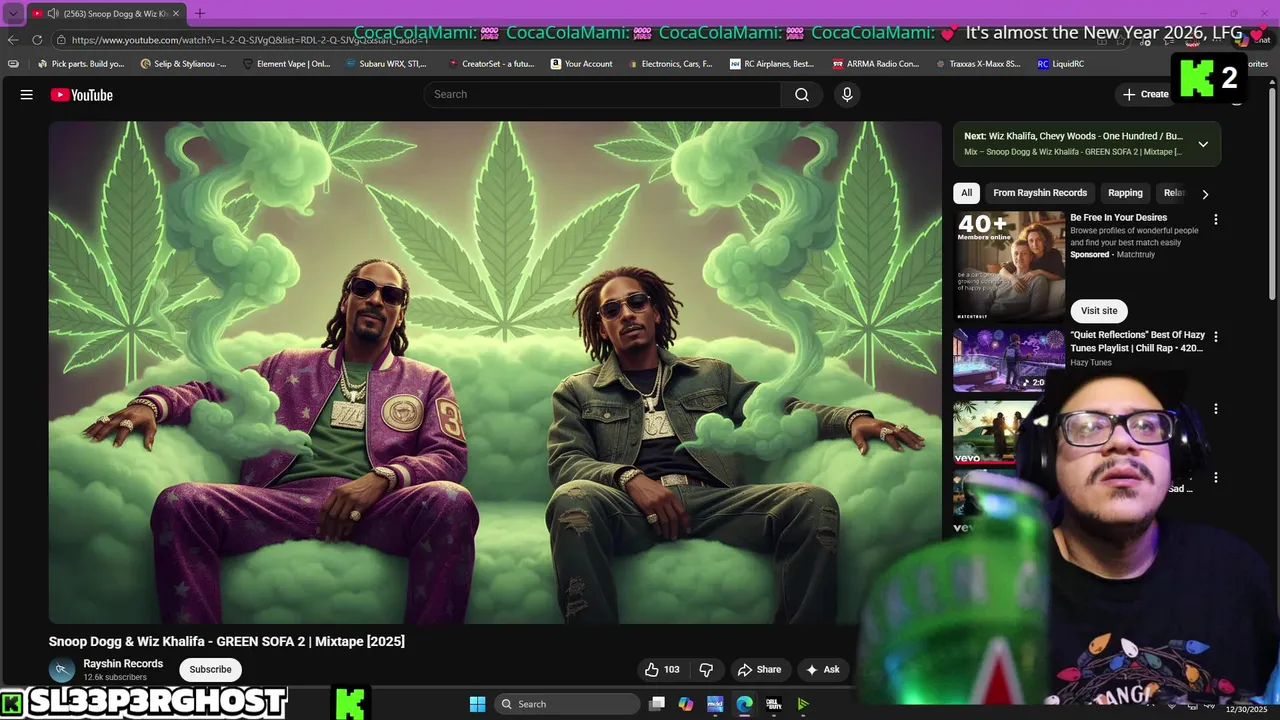This screenshot has height=720, width=1280.
Task: Select the All filter chip
Action: tap(966, 193)
